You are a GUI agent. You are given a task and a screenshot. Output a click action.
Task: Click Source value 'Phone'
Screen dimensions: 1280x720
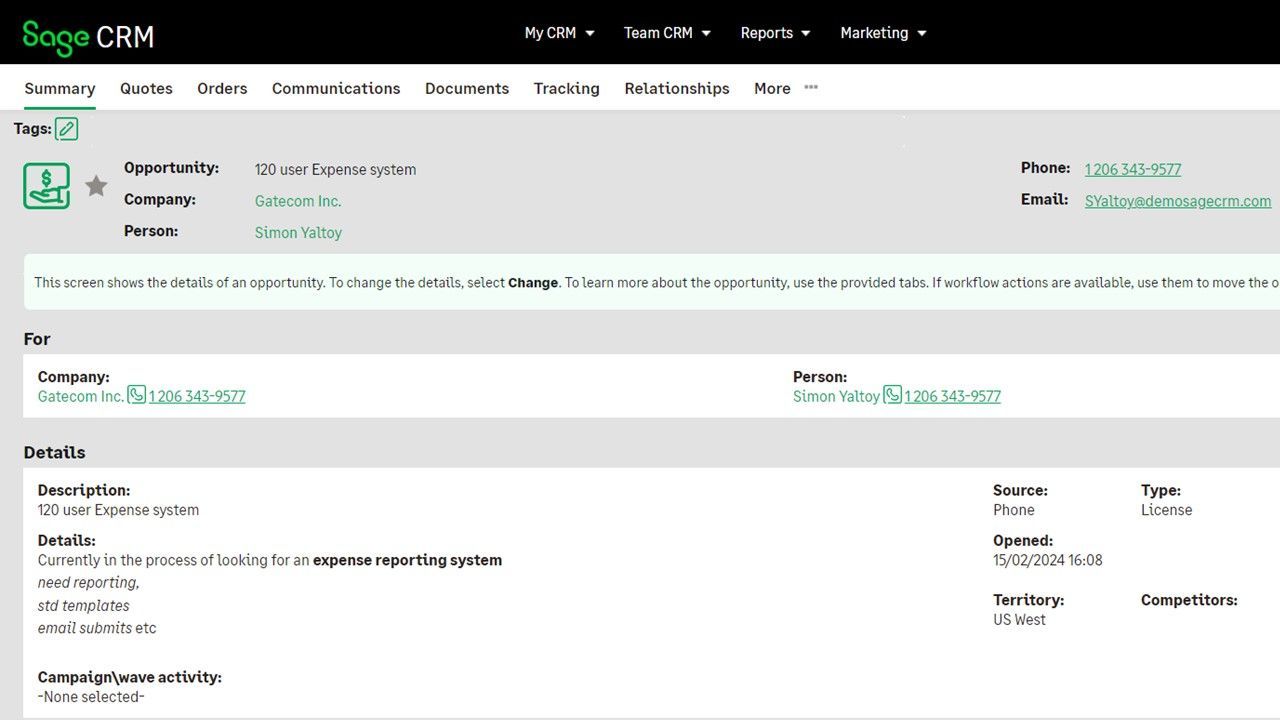(x=1014, y=510)
